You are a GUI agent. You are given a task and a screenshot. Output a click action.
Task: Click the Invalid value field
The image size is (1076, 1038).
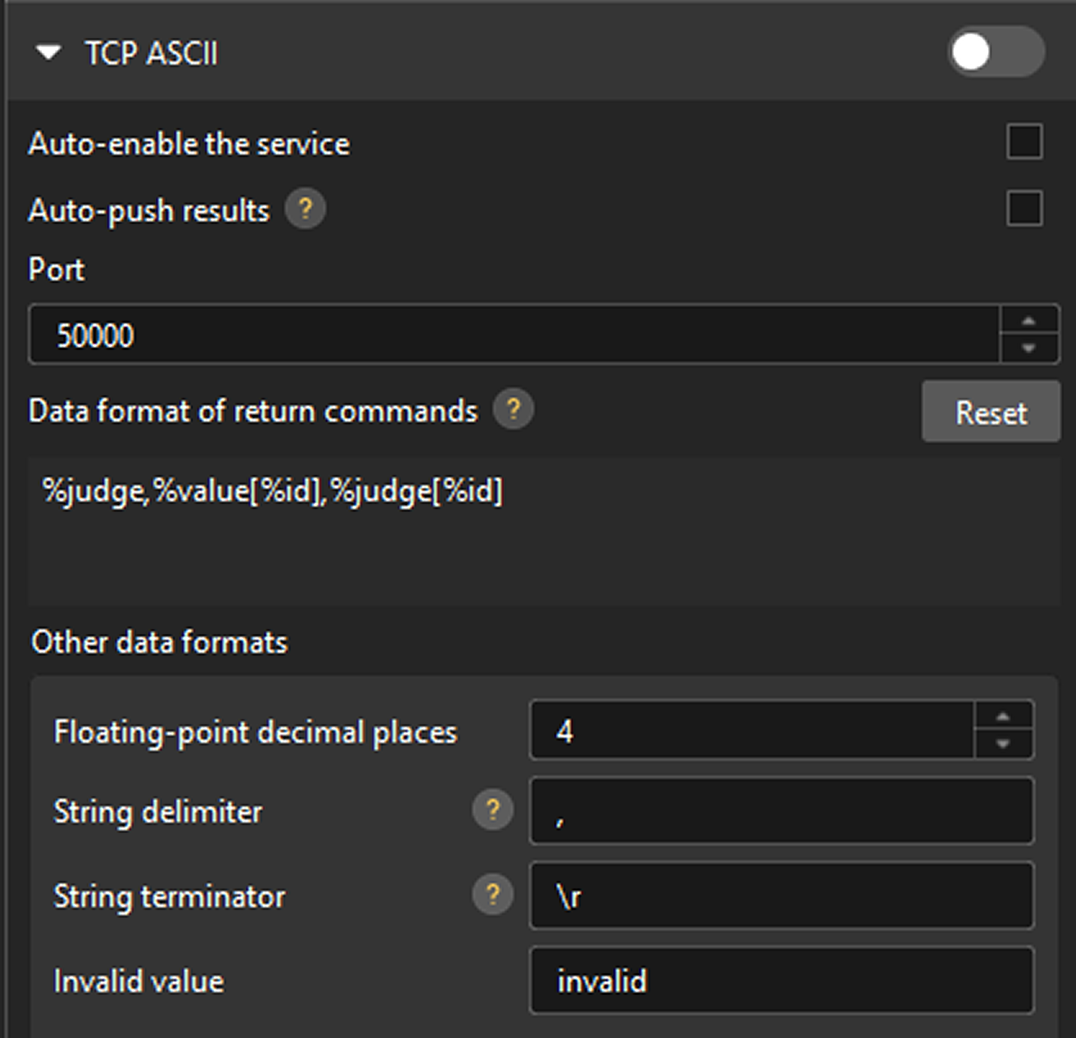tap(780, 982)
